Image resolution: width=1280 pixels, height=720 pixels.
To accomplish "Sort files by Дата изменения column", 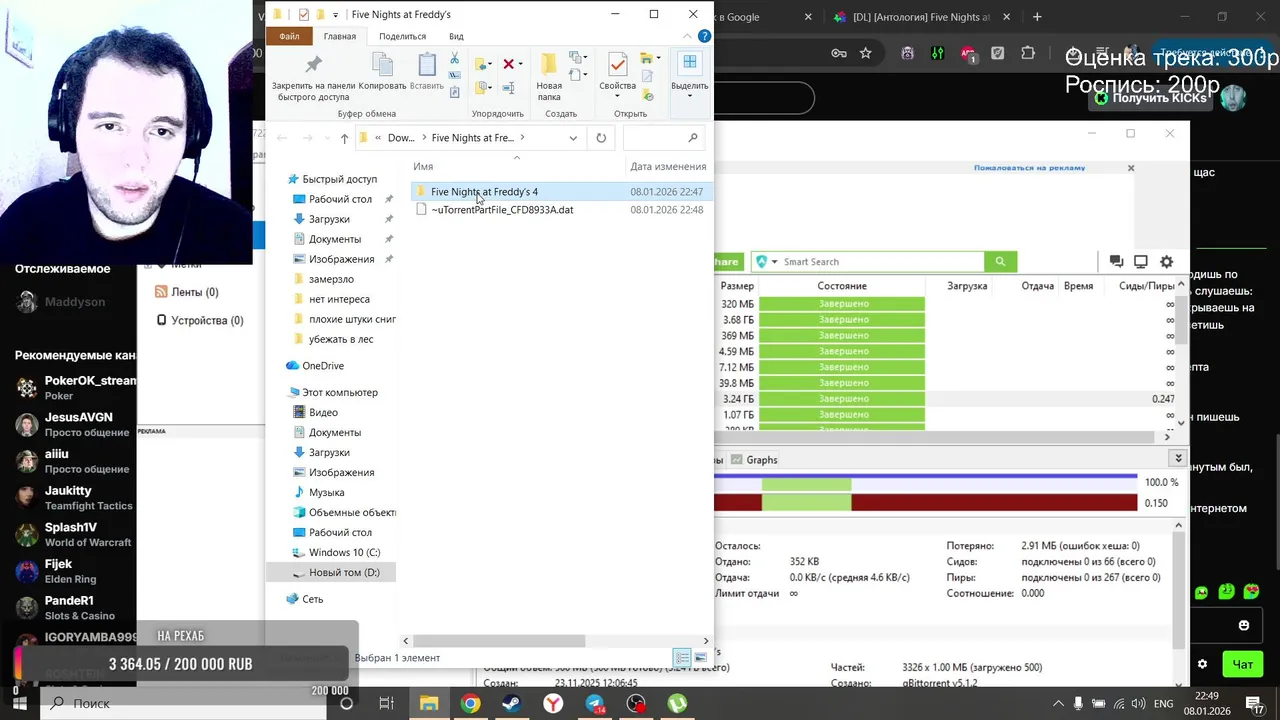I will click(x=668, y=167).
